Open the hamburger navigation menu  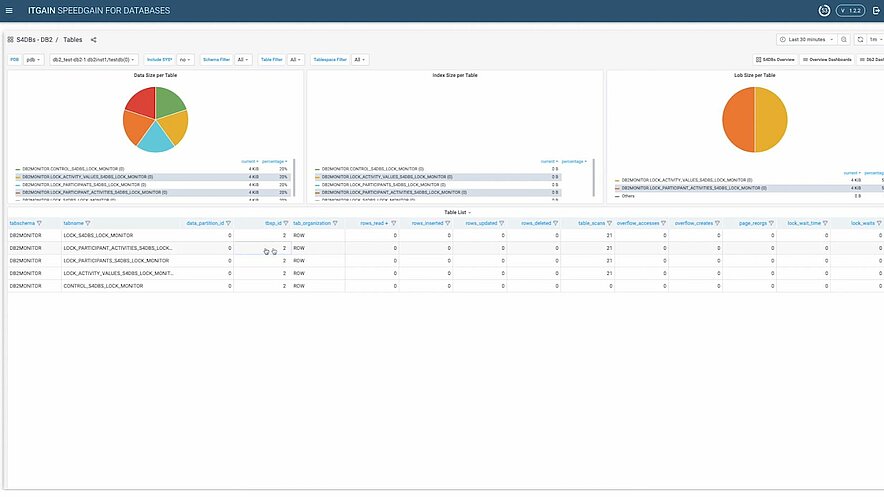pyautogui.click(x=9, y=10)
